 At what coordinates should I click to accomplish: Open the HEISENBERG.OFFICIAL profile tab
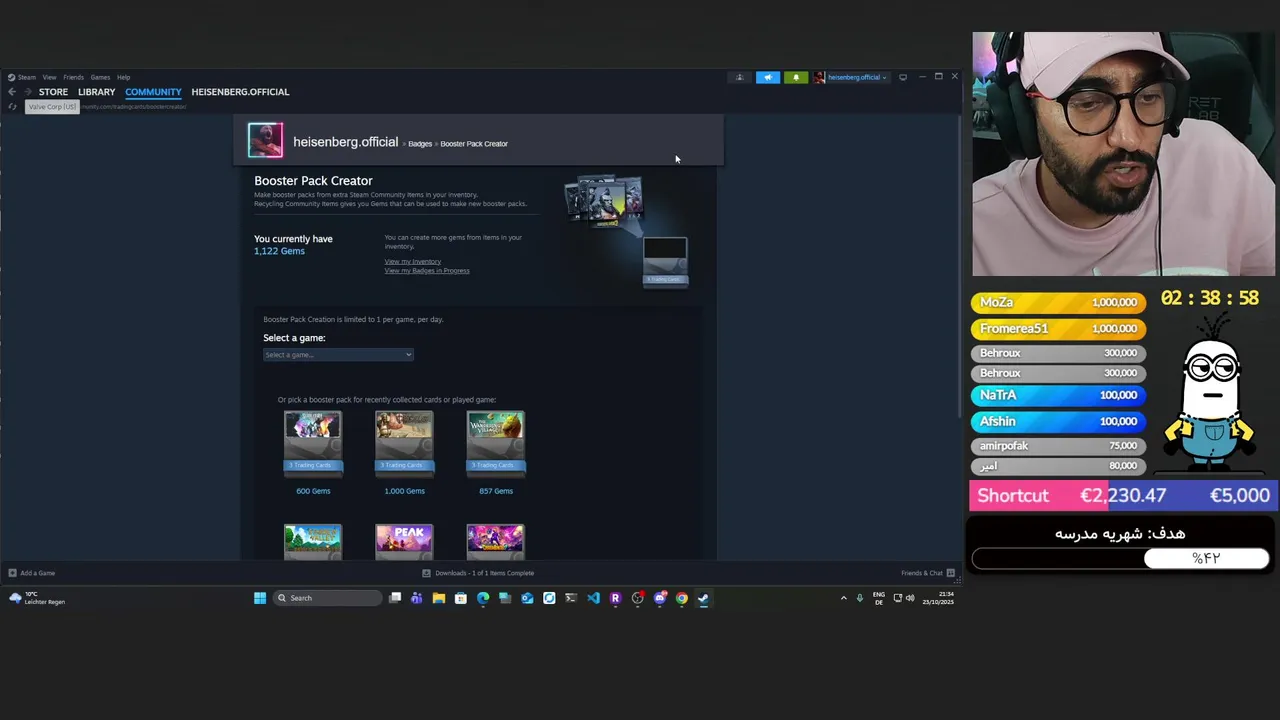click(240, 92)
